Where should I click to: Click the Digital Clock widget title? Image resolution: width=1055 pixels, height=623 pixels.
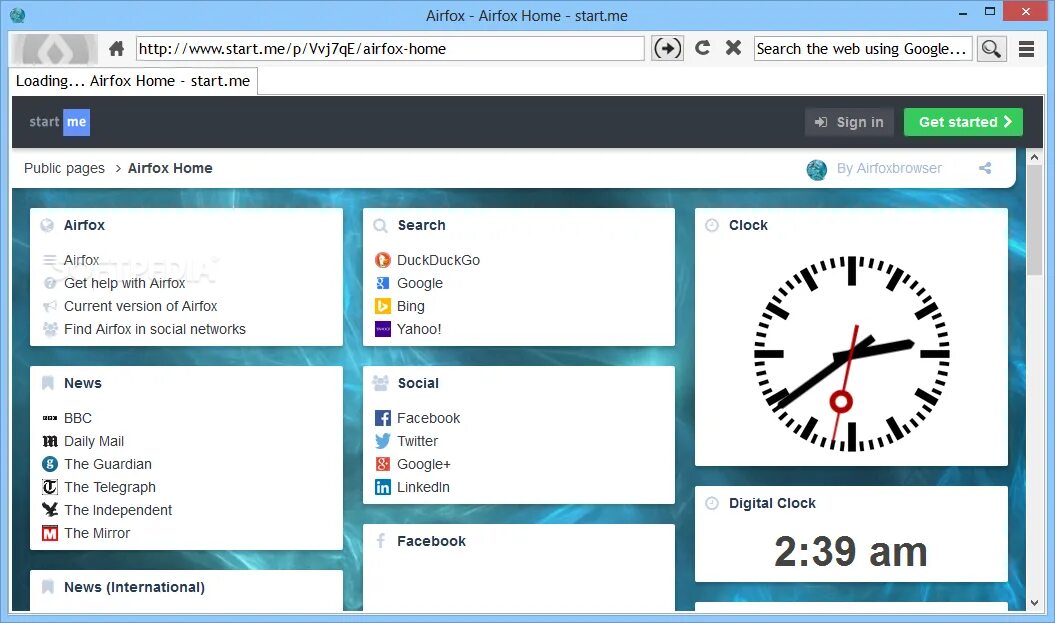772,503
